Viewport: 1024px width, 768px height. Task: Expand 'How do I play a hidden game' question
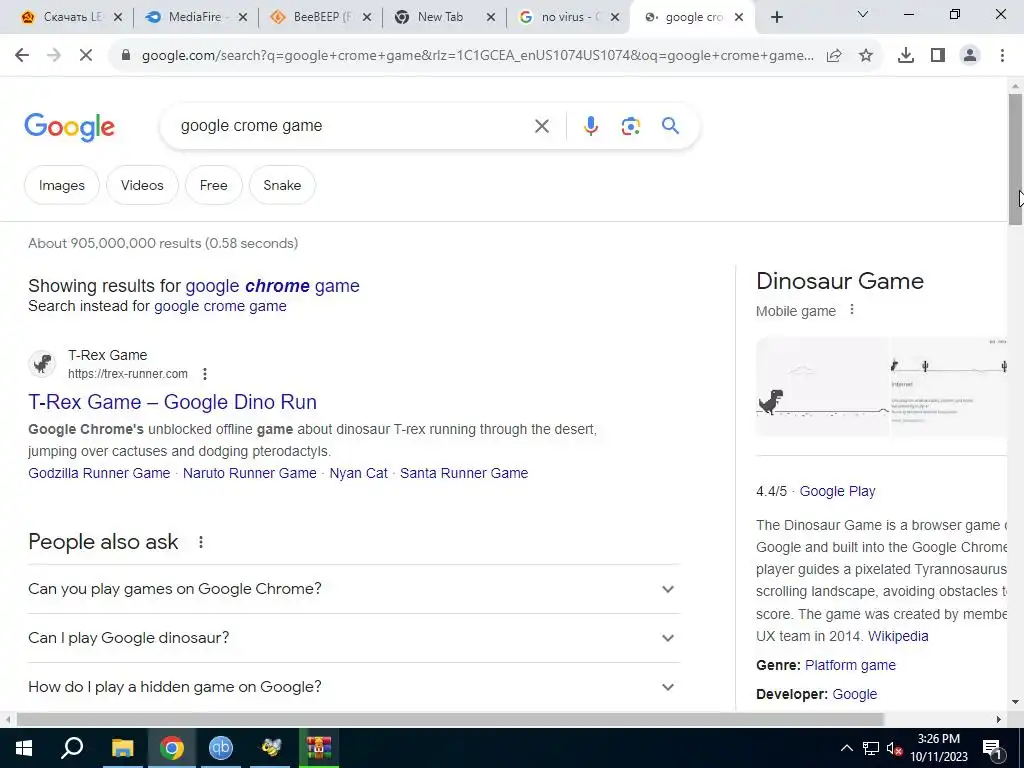(354, 687)
